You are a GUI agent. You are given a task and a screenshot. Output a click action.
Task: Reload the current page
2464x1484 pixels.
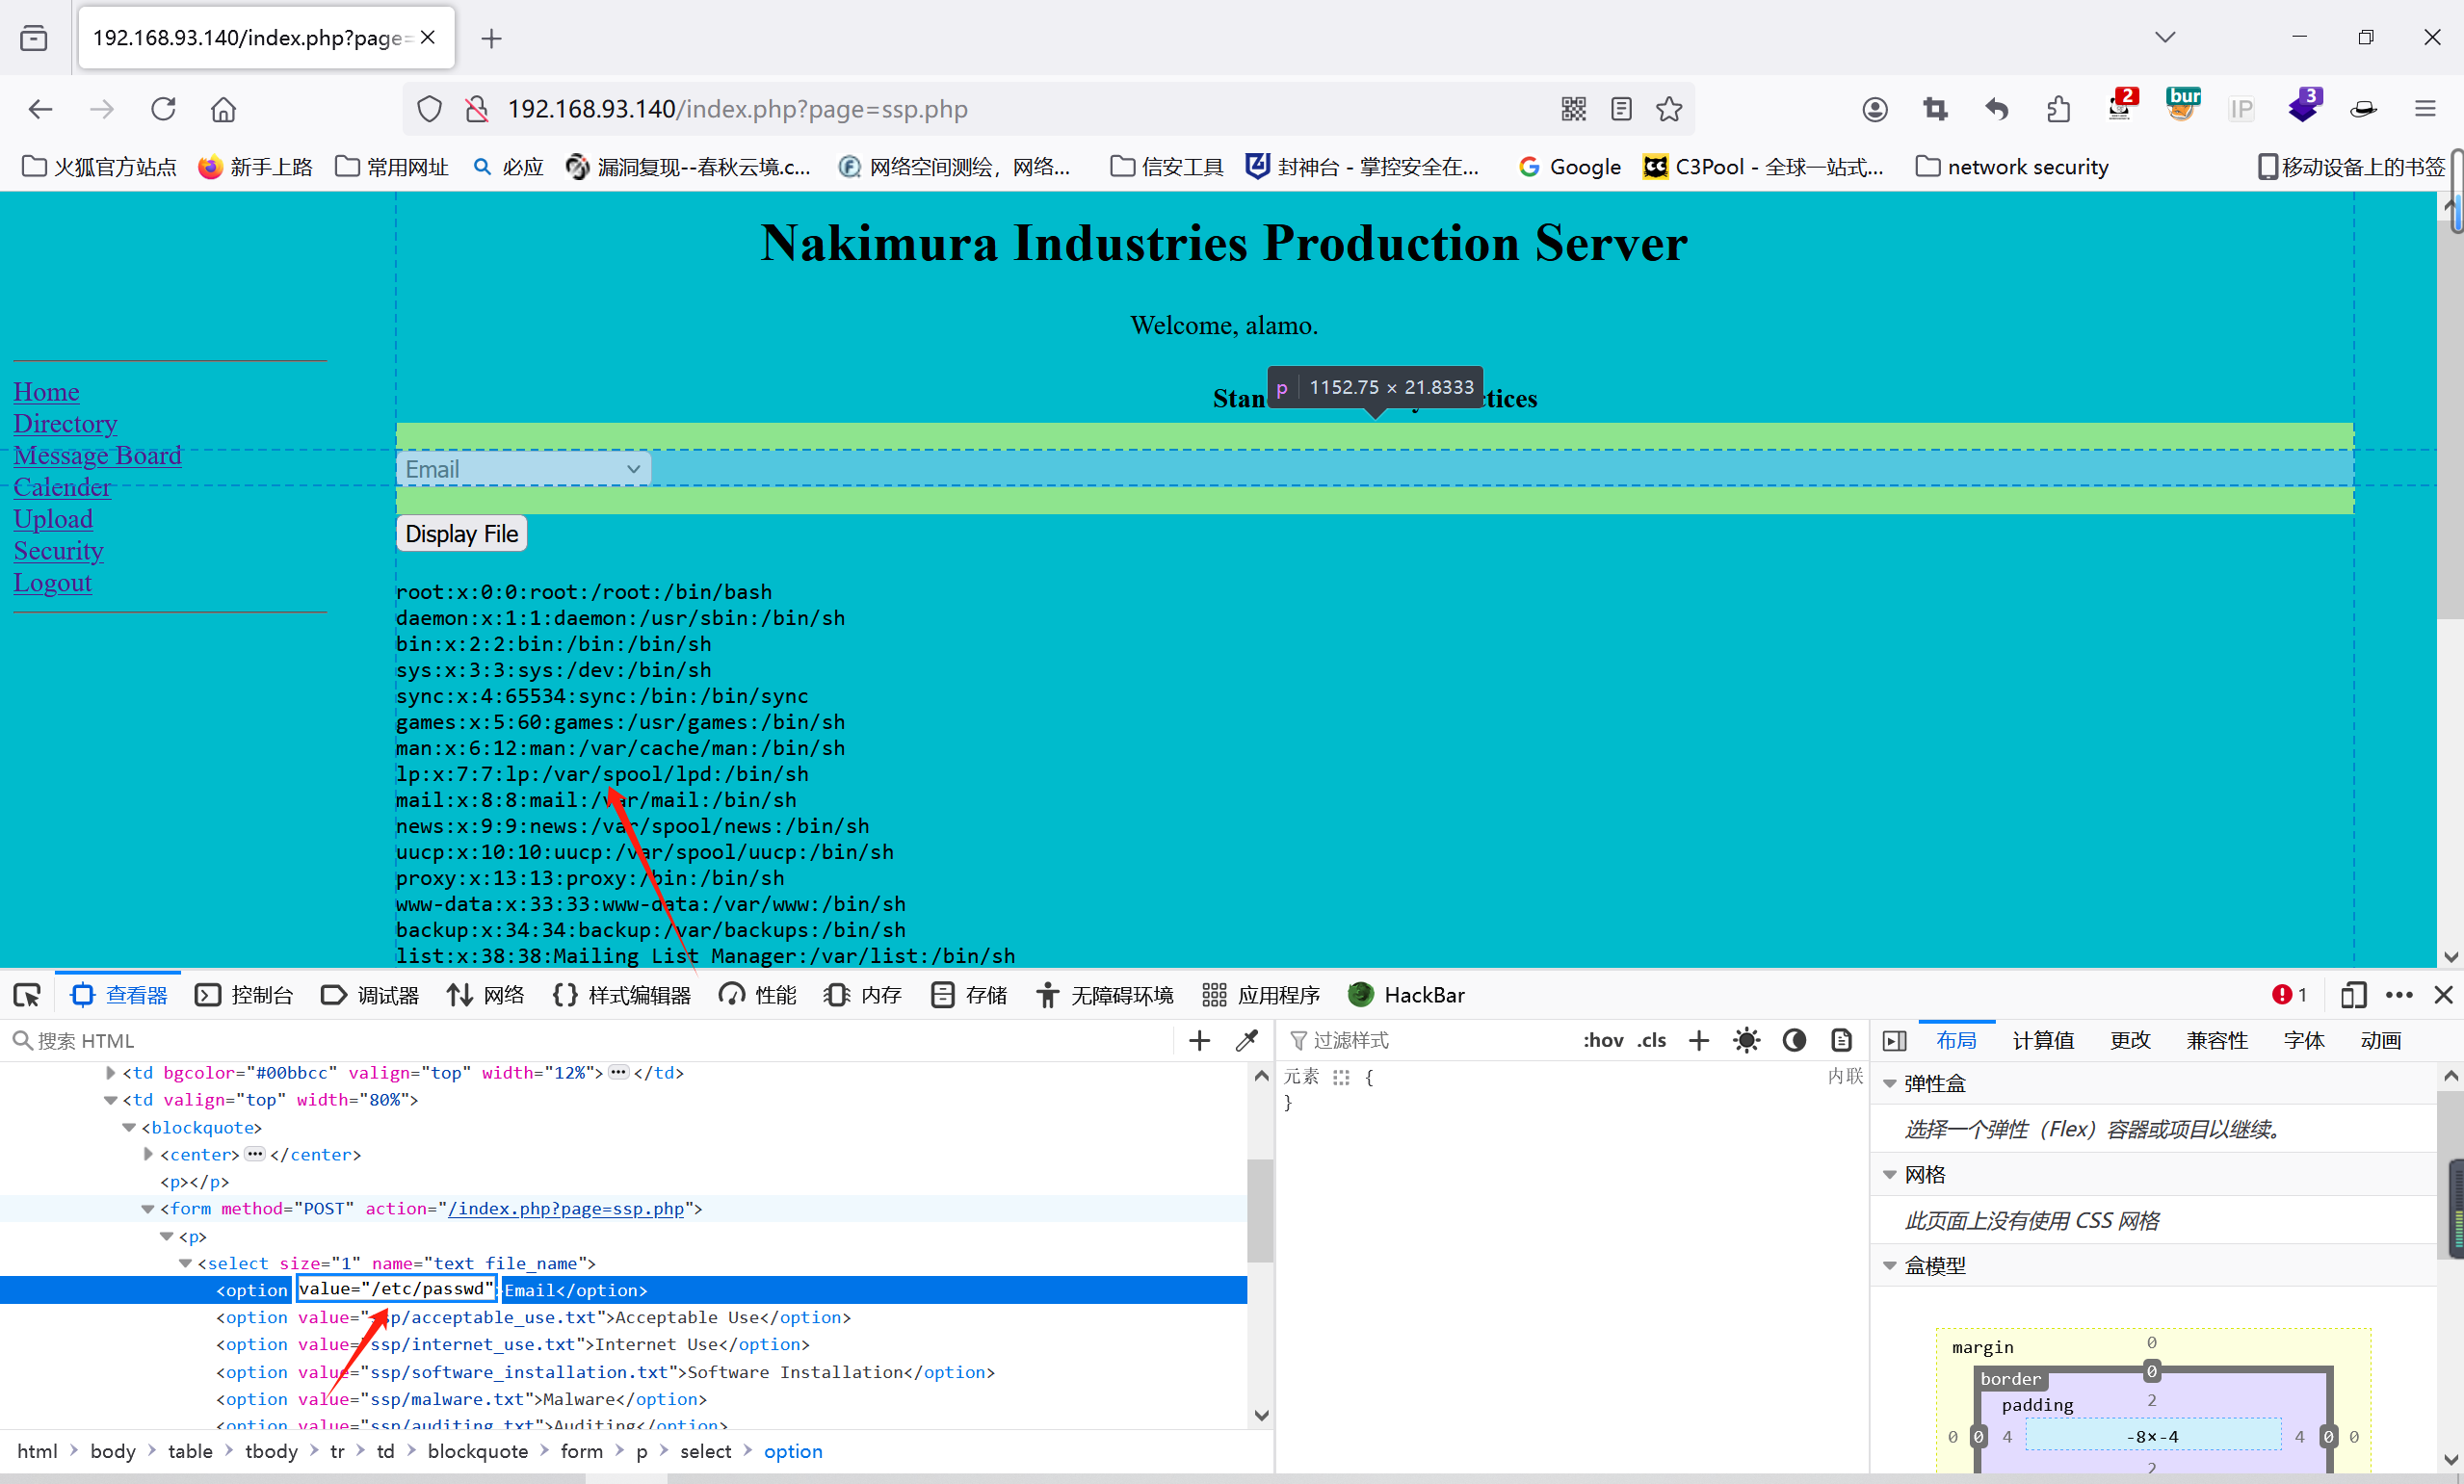point(163,108)
